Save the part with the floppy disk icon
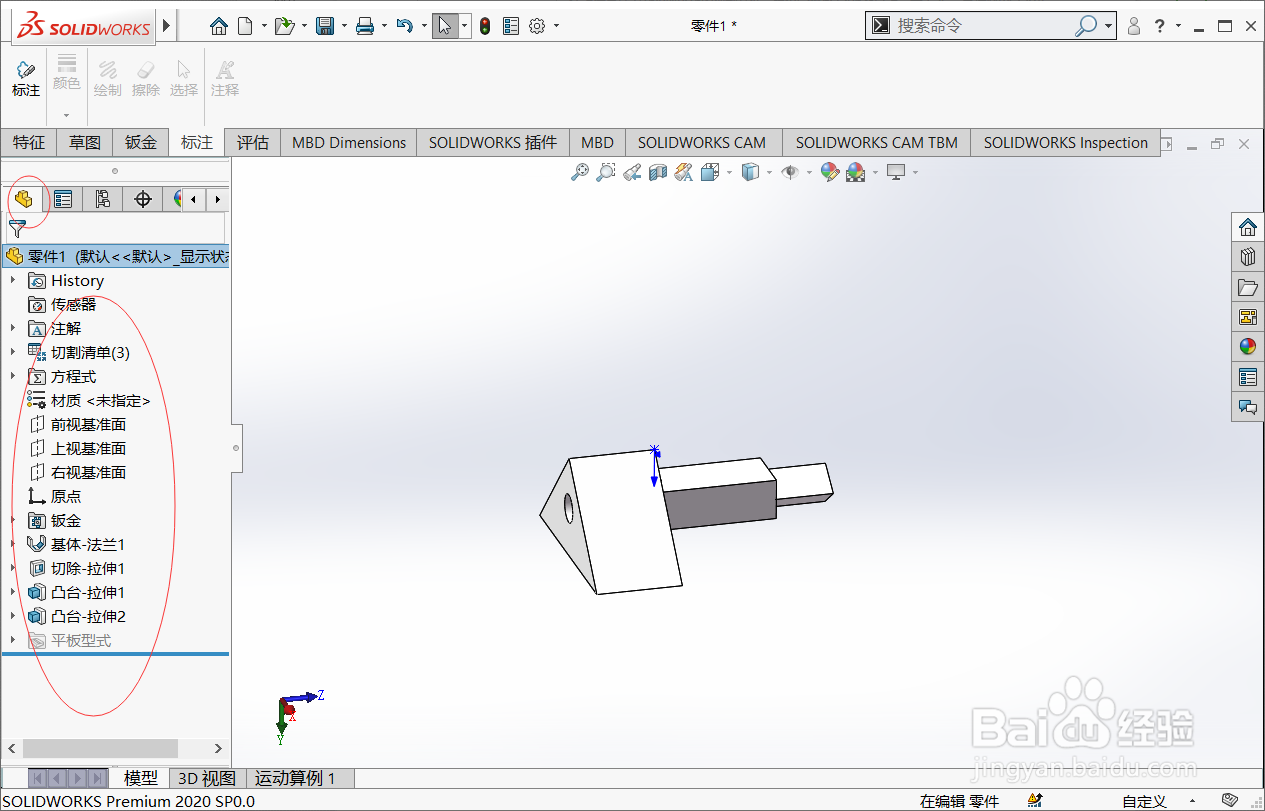The width and height of the screenshot is (1265, 811). [x=325, y=26]
